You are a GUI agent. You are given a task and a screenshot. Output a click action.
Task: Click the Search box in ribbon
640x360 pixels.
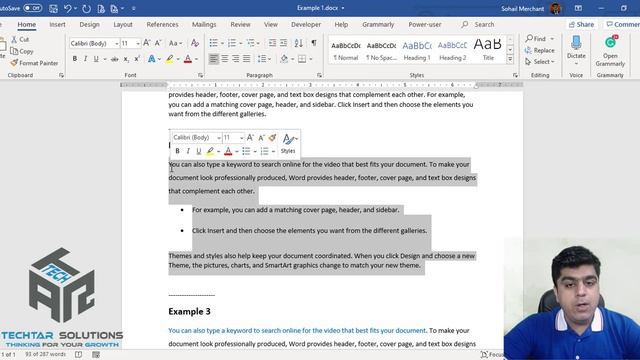[x=484, y=24]
